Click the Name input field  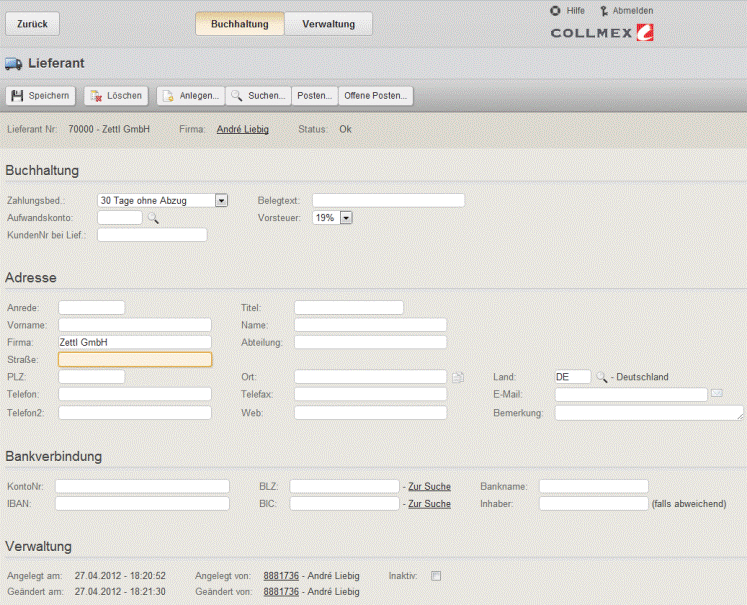point(371,325)
